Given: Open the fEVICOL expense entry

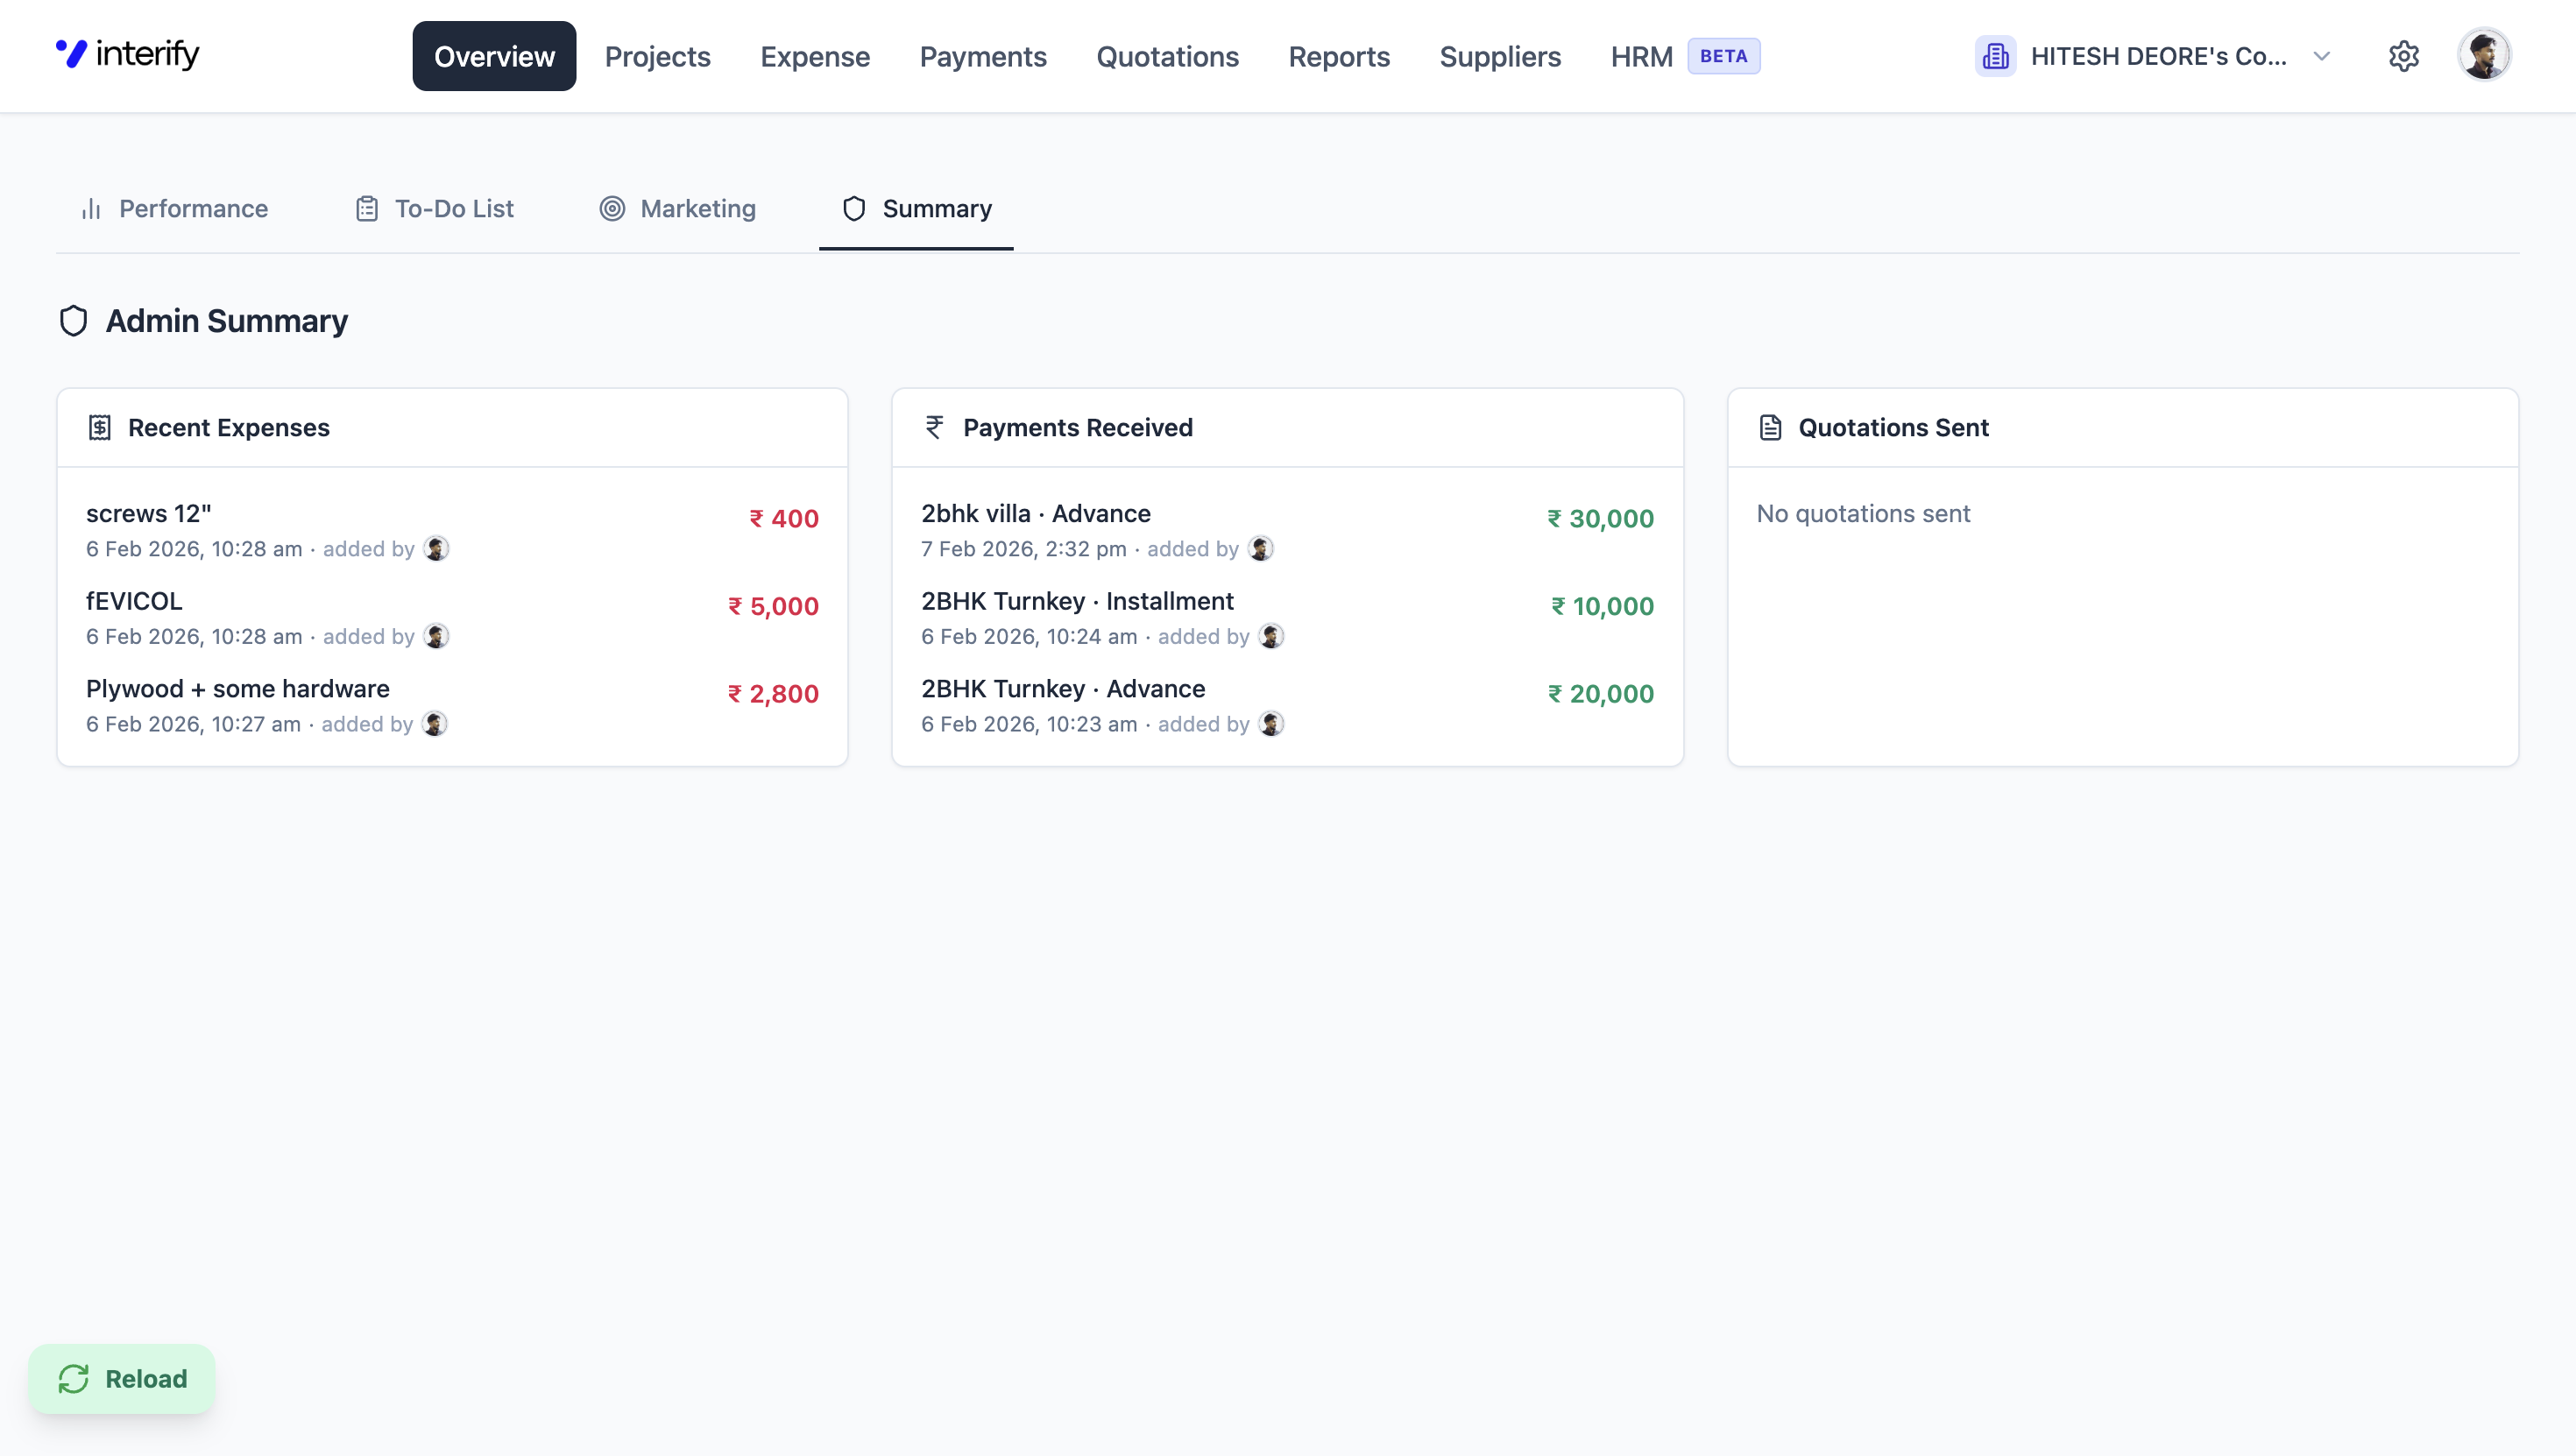Looking at the screenshot, I should tap(135, 601).
